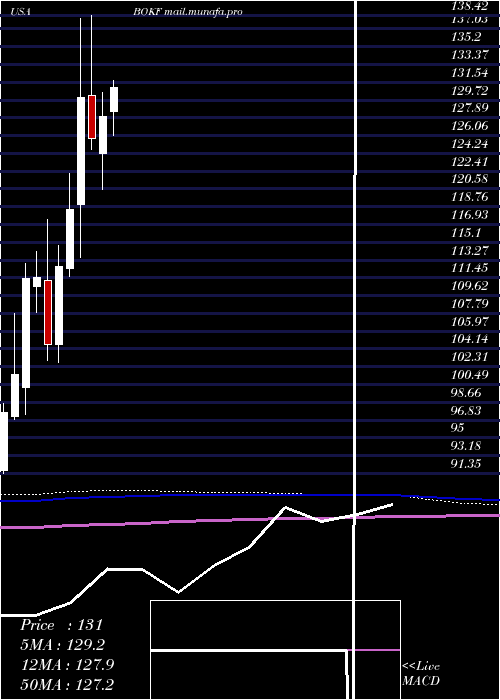Click the 135.2 price axis label
Viewport: 500px width, 700px height.
pos(467,37)
